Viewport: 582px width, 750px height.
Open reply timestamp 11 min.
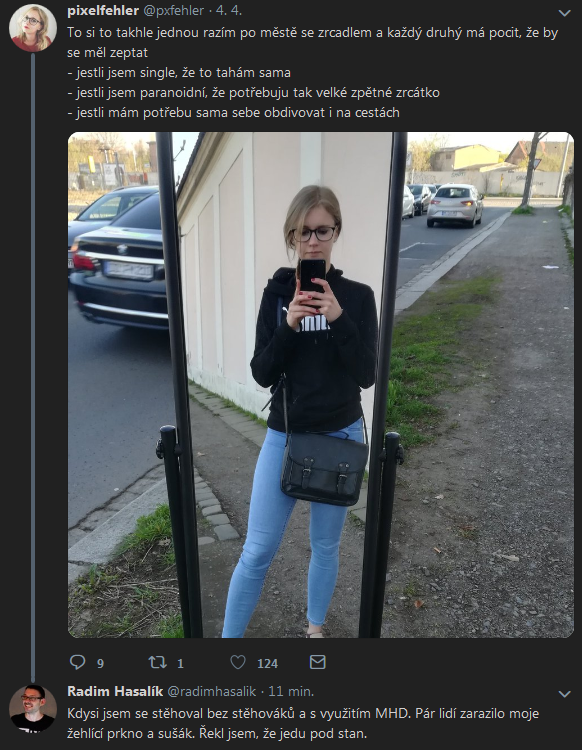coord(291,691)
